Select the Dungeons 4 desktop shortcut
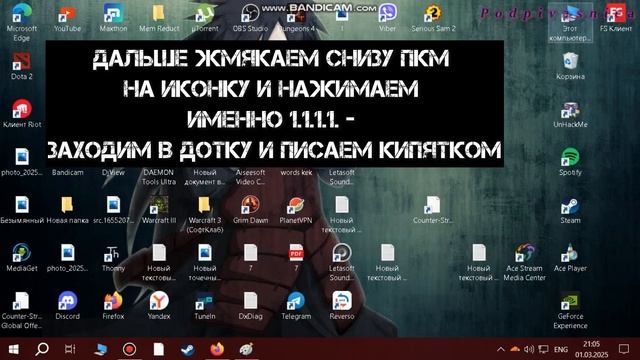The height and width of the screenshot is (360, 640). [x=296, y=19]
